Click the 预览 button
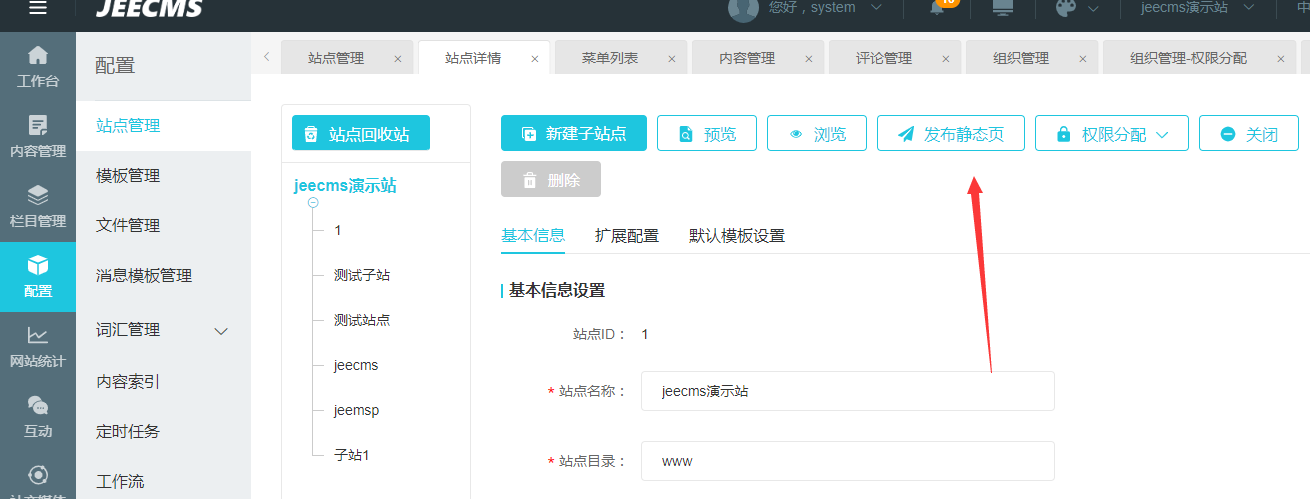Screen dimensions: 1310x499 click(707, 133)
